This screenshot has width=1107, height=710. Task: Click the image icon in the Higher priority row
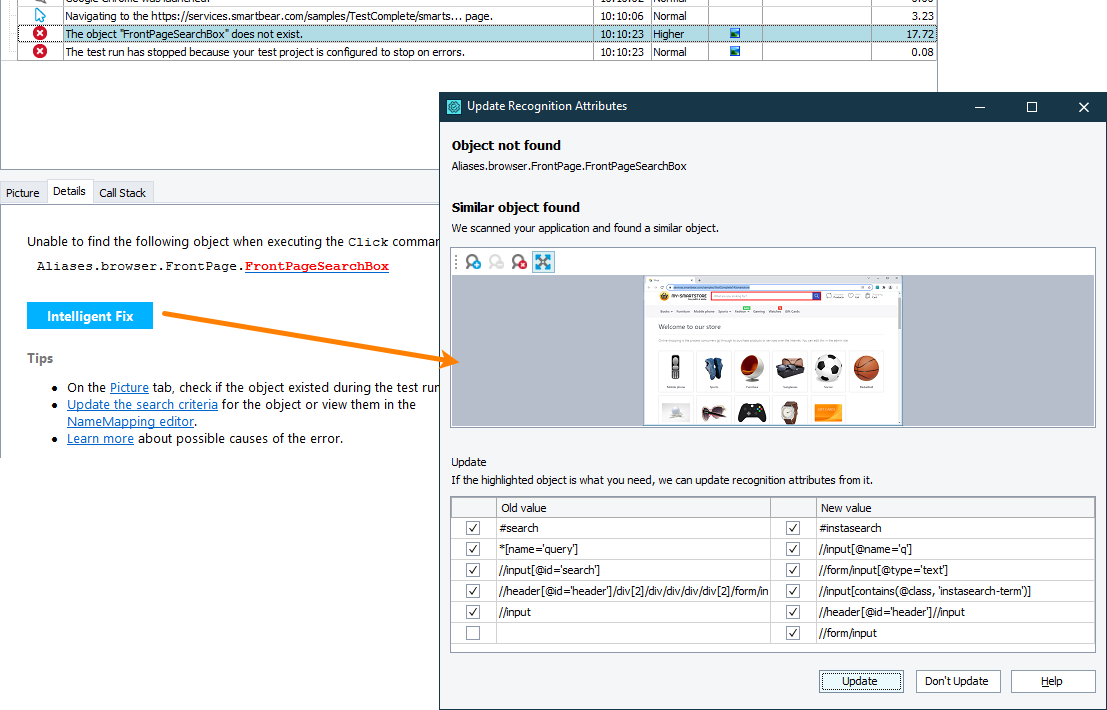(x=735, y=33)
